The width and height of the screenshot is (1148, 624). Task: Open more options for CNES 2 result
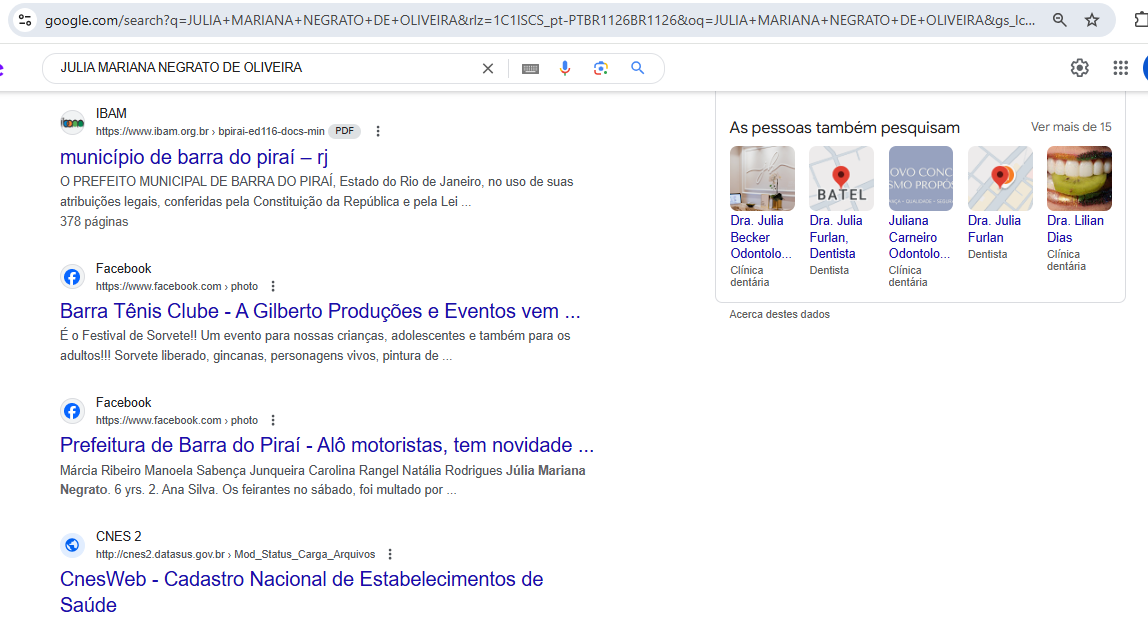[x=390, y=554]
